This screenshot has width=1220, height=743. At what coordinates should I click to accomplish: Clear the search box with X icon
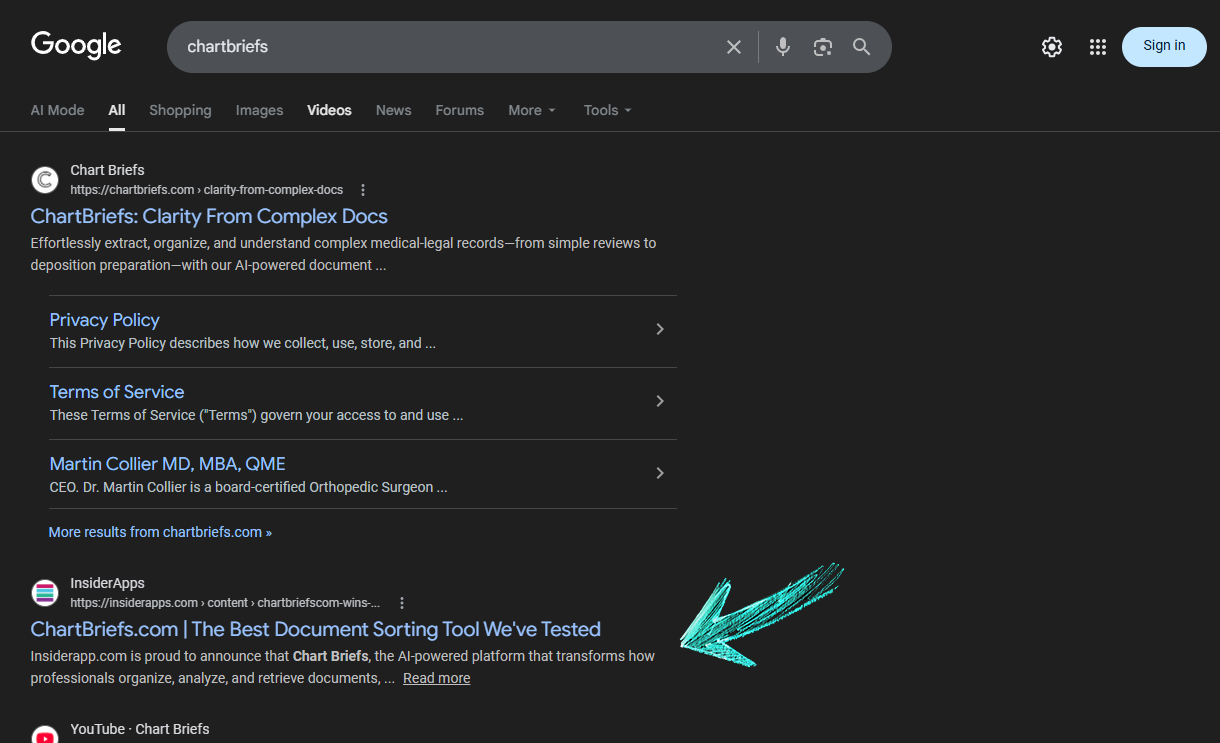click(734, 47)
